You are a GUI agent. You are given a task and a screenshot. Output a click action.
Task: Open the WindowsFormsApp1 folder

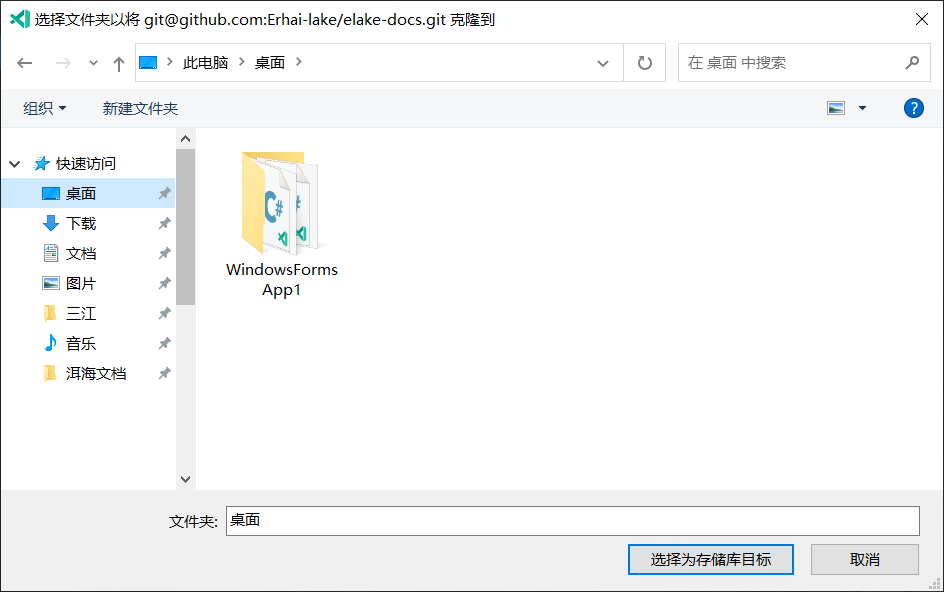[x=281, y=222]
